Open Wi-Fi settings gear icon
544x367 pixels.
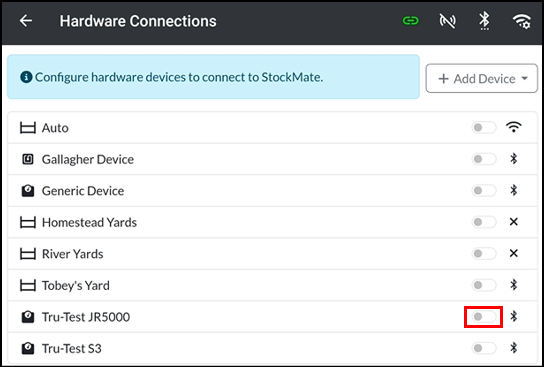(x=522, y=22)
